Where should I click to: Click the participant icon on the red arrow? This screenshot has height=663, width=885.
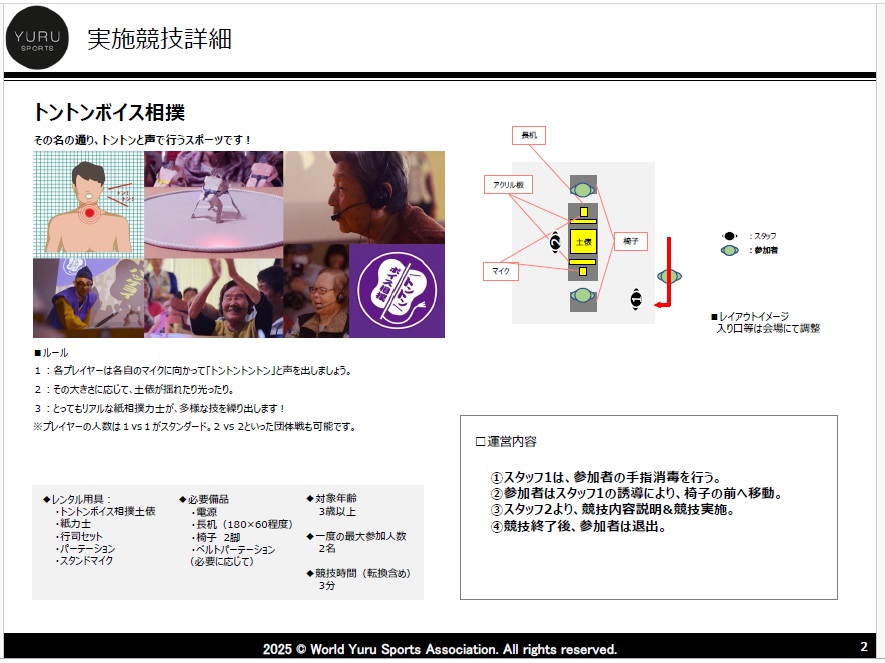[669, 276]
